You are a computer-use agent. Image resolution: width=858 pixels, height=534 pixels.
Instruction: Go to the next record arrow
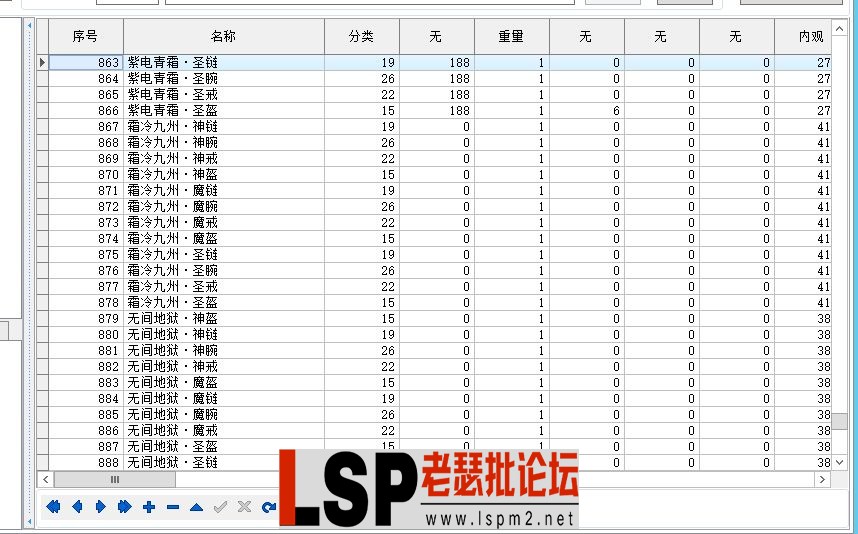(101, 507)
